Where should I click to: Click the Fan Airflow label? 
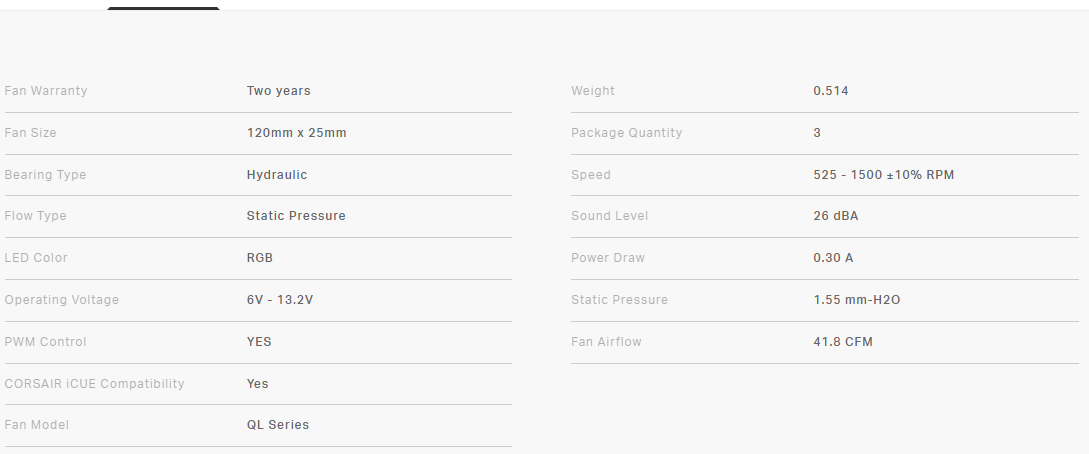[x=606, y=342]
